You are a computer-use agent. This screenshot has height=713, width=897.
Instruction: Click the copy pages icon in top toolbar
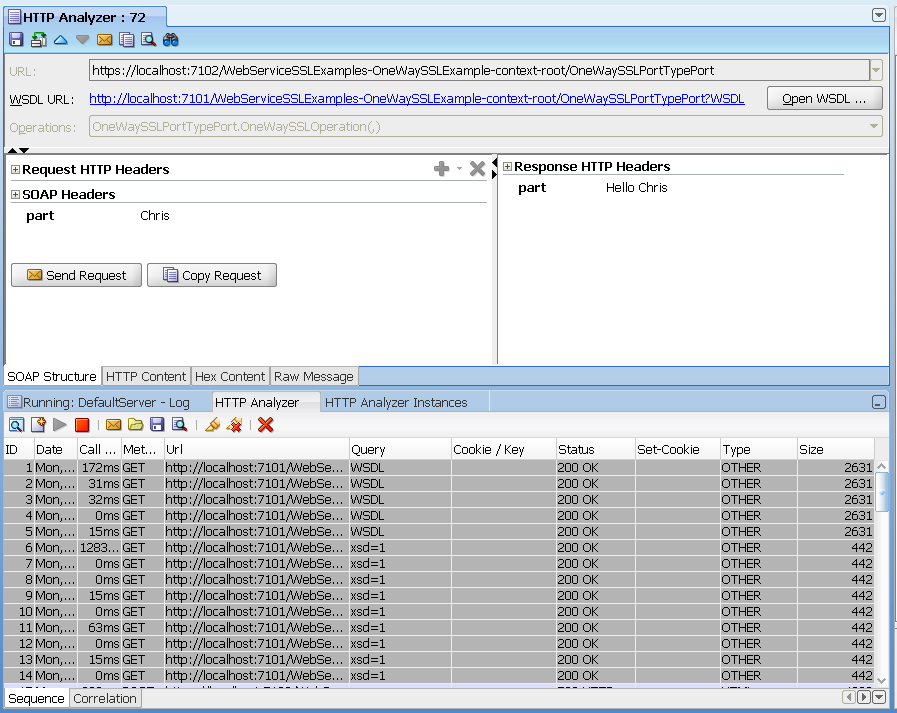[x=126, y=39]
